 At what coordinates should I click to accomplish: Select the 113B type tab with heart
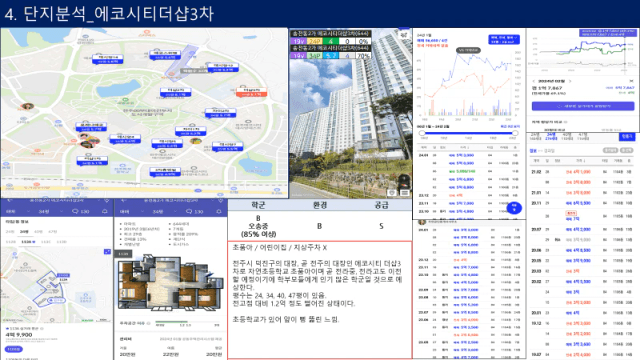point(28,242)
